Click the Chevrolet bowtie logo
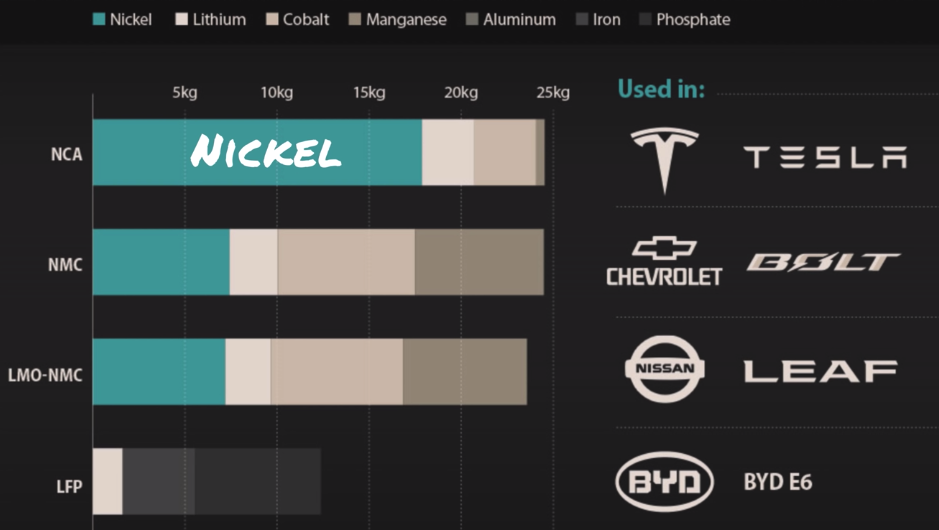This screenshot has width=939, height=530. point(664,249)
